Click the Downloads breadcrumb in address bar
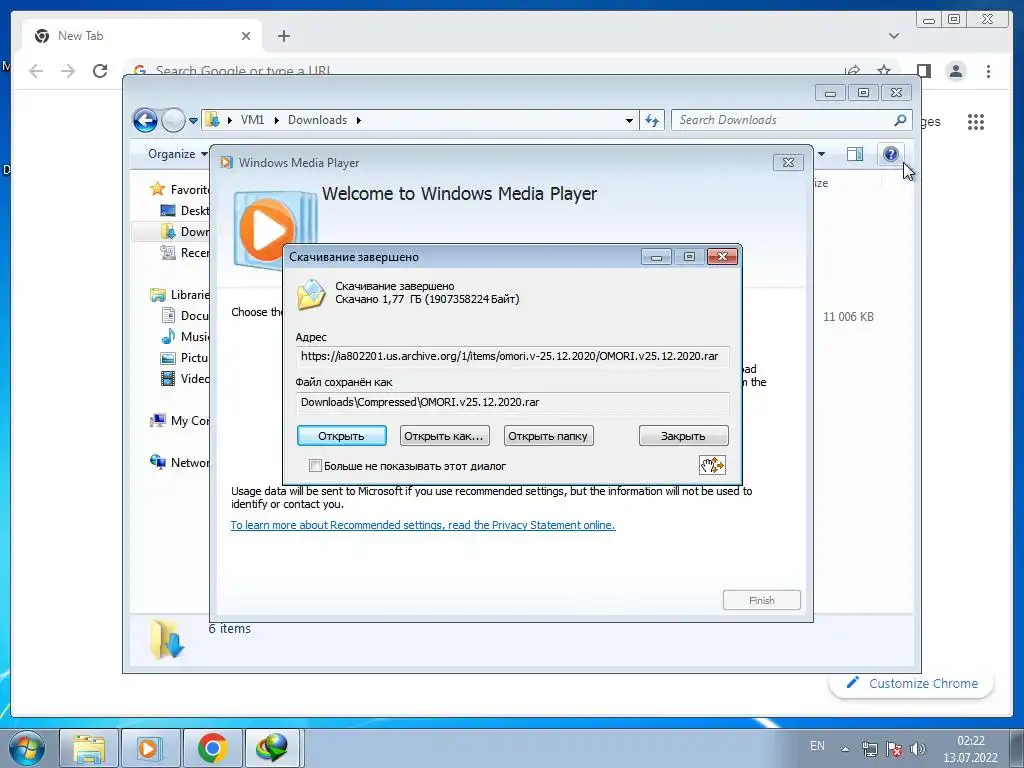 317,120
